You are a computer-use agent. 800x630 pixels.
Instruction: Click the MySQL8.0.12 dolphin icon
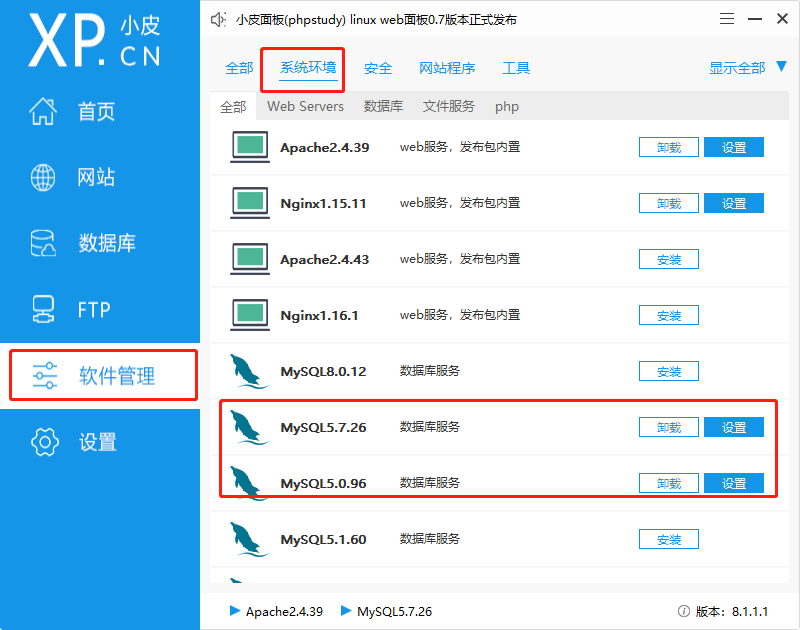click(248, 371)
